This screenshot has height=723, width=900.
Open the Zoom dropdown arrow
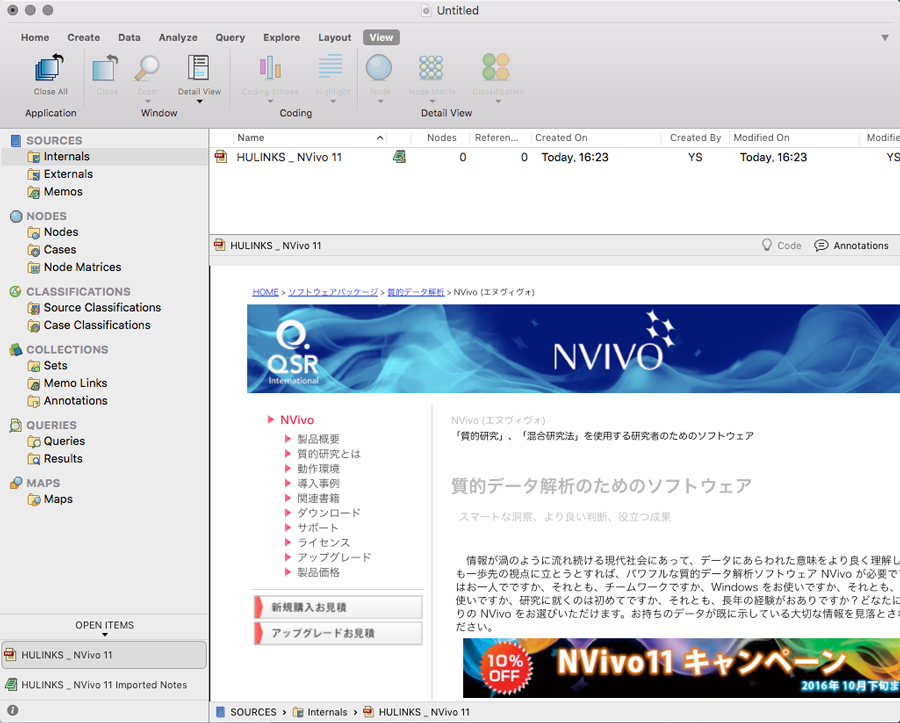[148, 102]
